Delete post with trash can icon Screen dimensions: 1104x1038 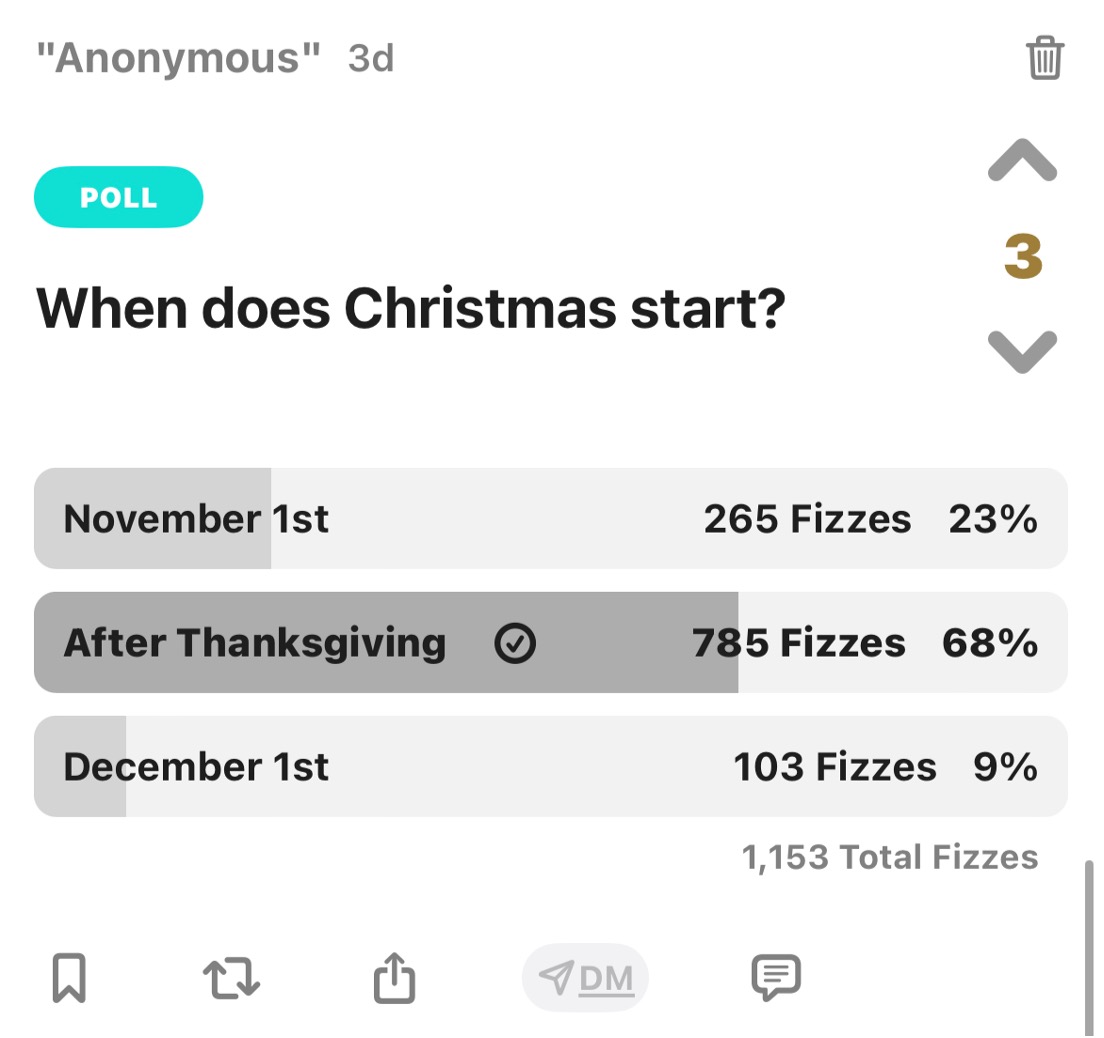pyautogui.click(x=1045, y=58)
